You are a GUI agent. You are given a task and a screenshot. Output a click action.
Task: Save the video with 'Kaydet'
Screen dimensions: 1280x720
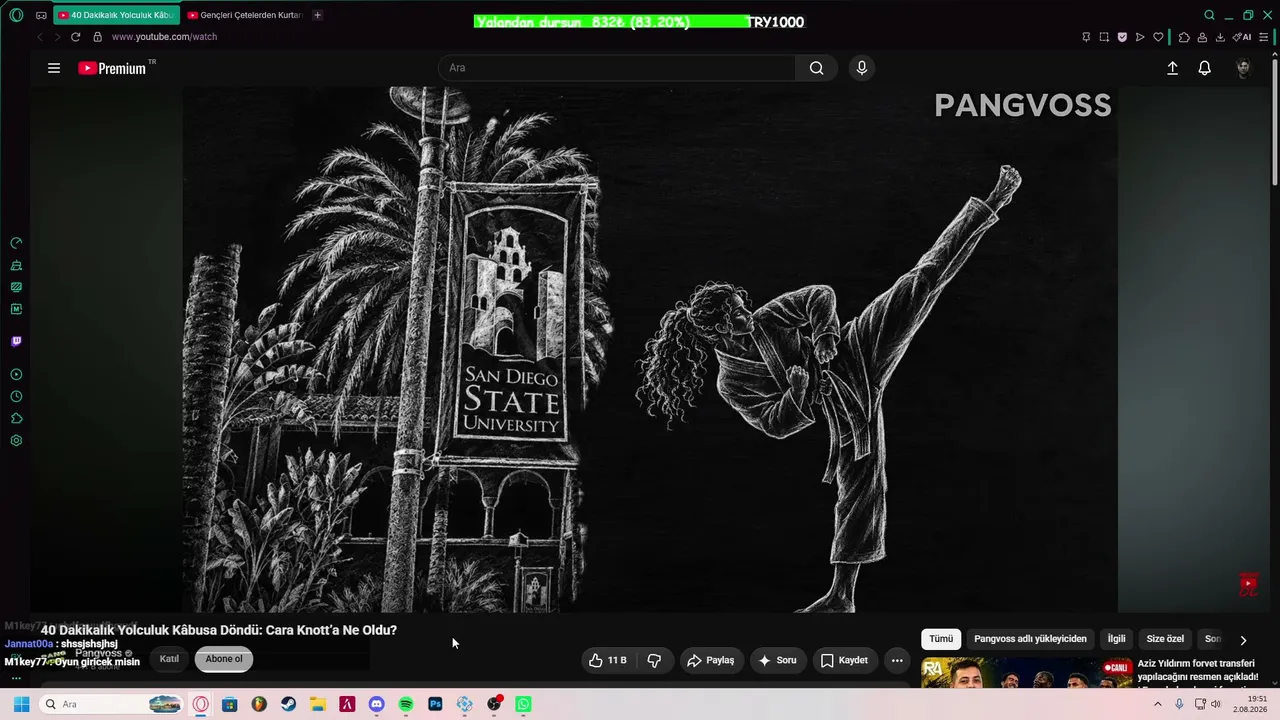click(x=844, y=660)
